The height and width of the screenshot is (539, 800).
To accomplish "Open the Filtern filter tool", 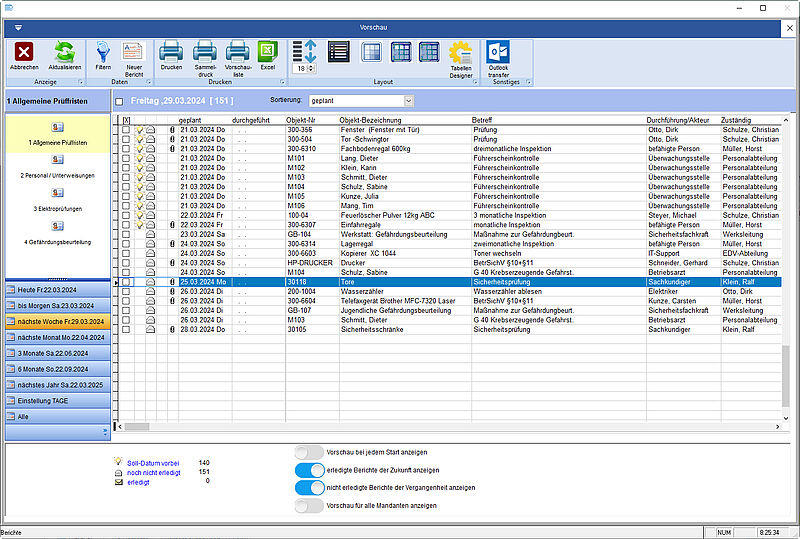I will (x=103, y=52).
